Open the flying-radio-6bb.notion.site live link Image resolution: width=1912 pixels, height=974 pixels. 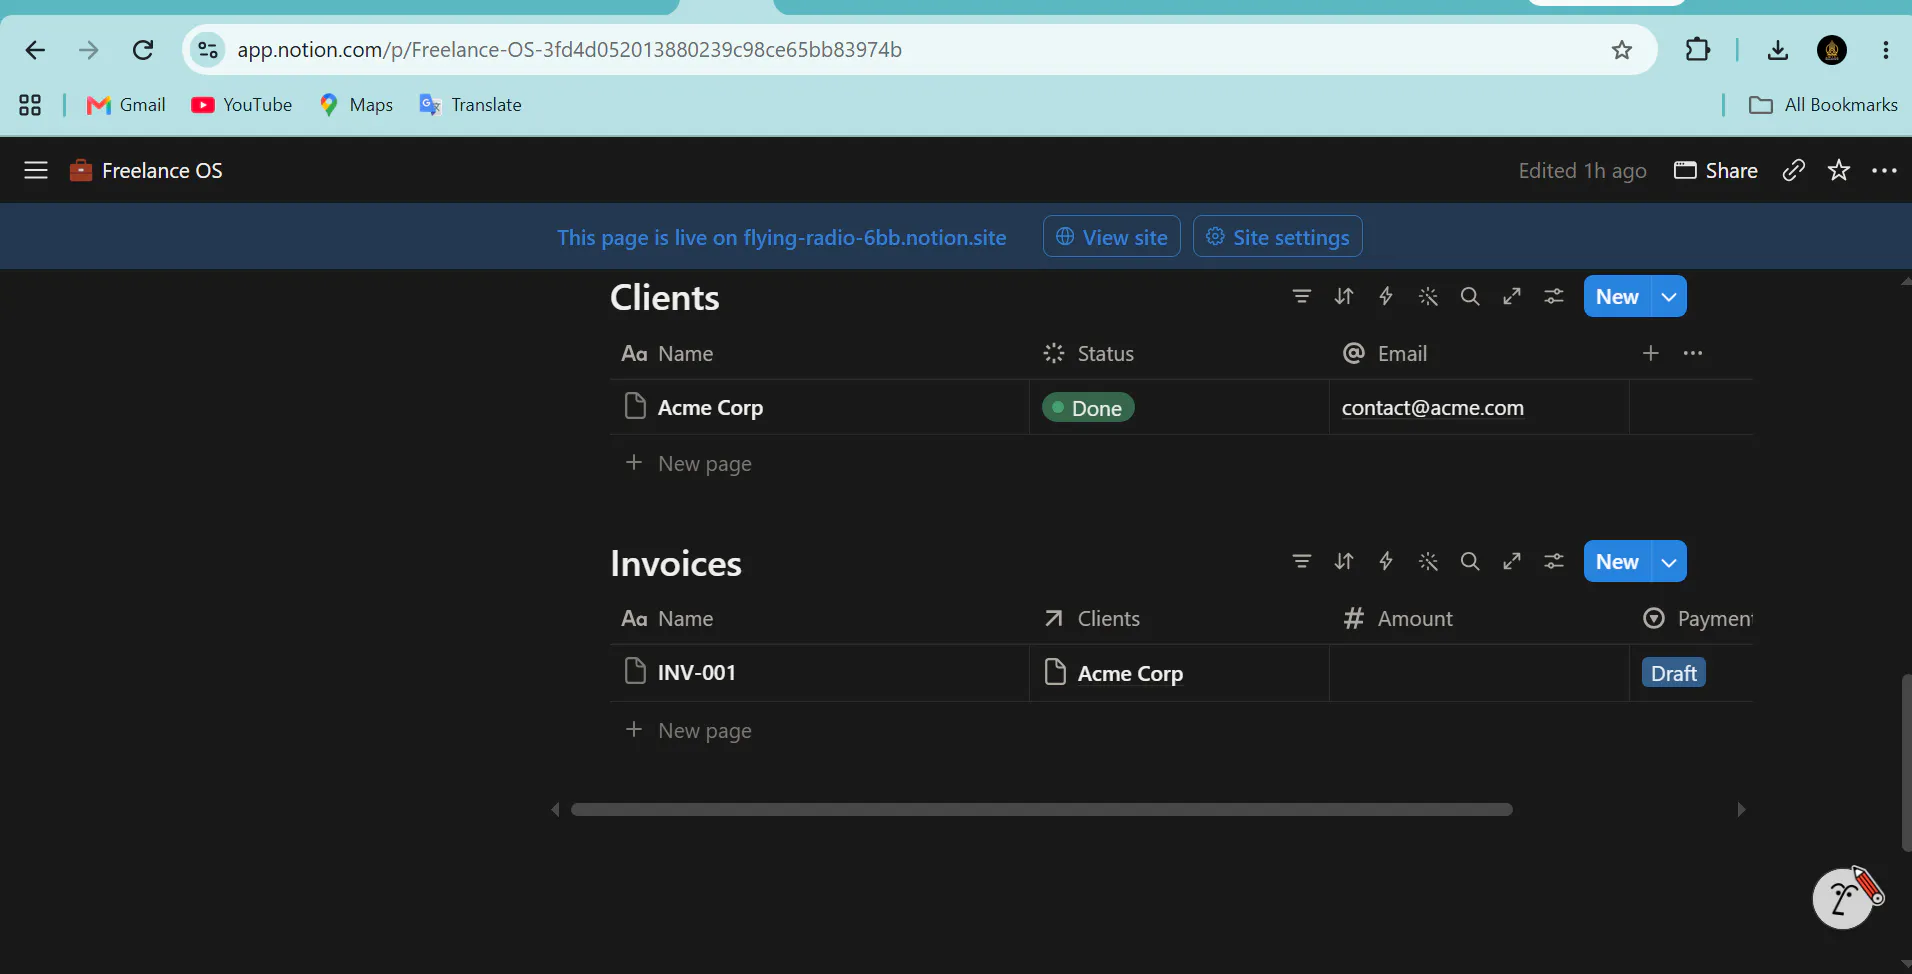[874, 237]
